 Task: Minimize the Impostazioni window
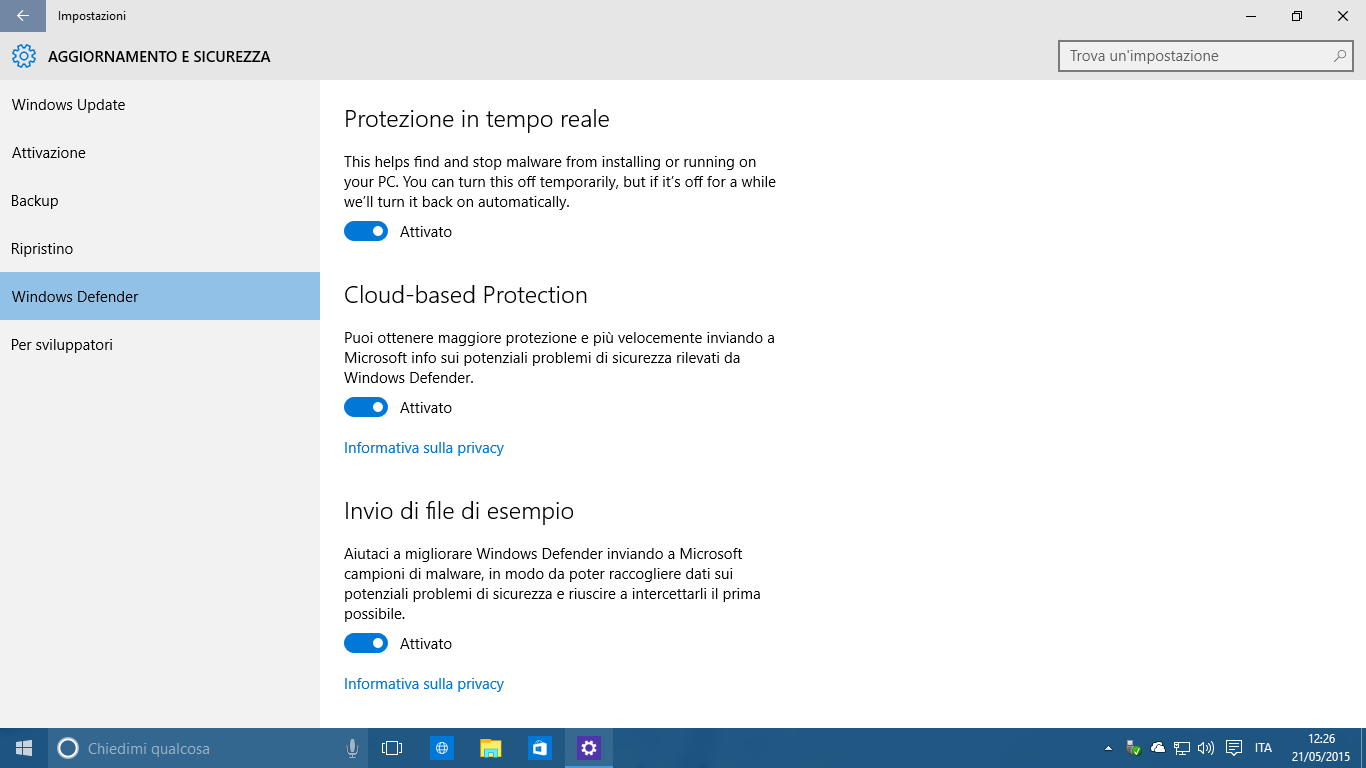[1251, 16]
